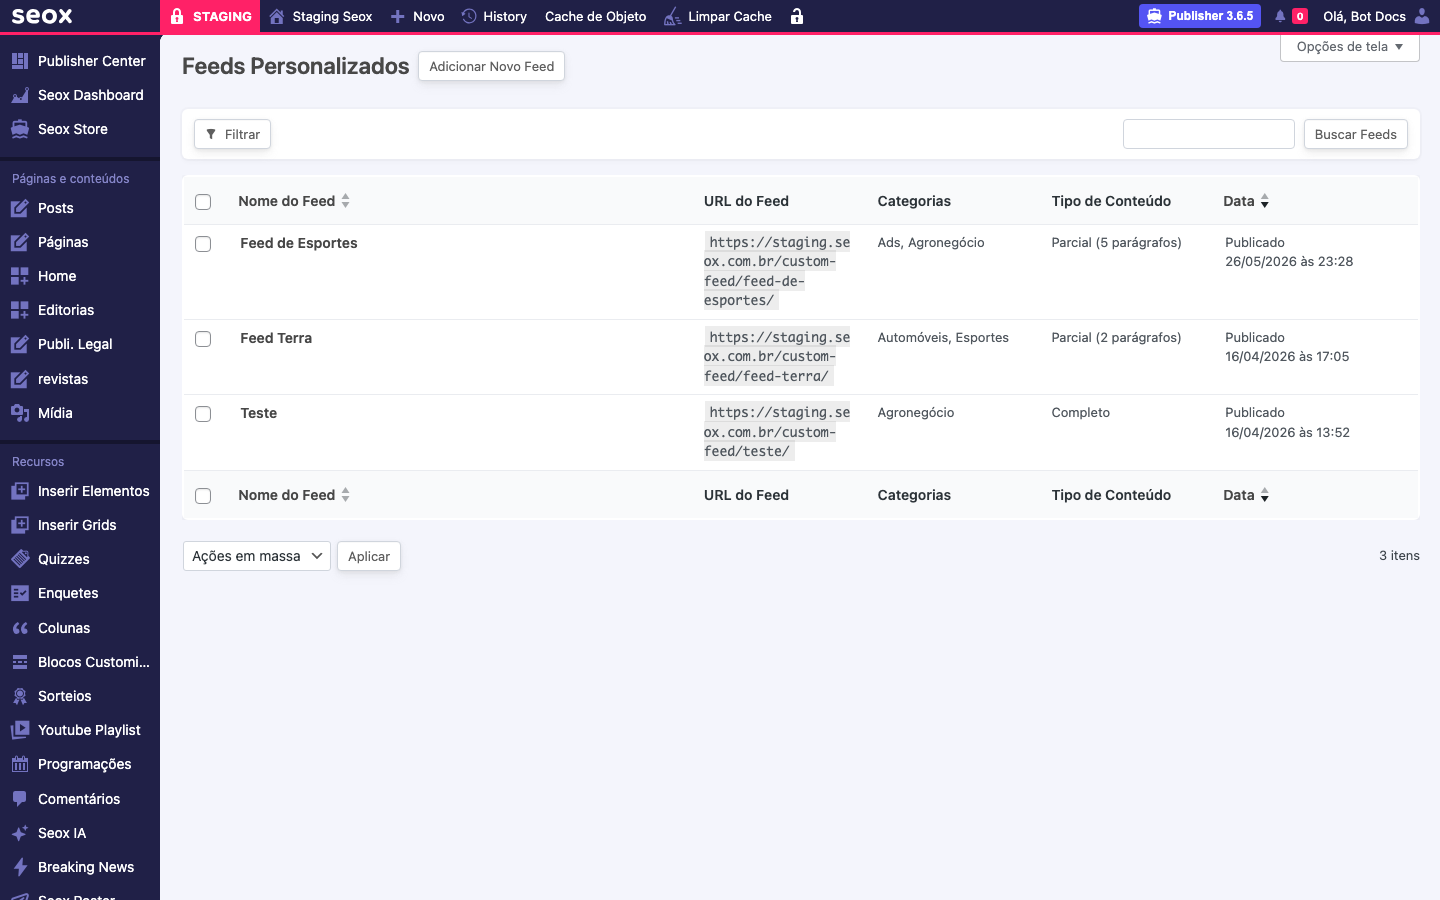
Task: Click the feed search input field
Action: point(1209,134)
